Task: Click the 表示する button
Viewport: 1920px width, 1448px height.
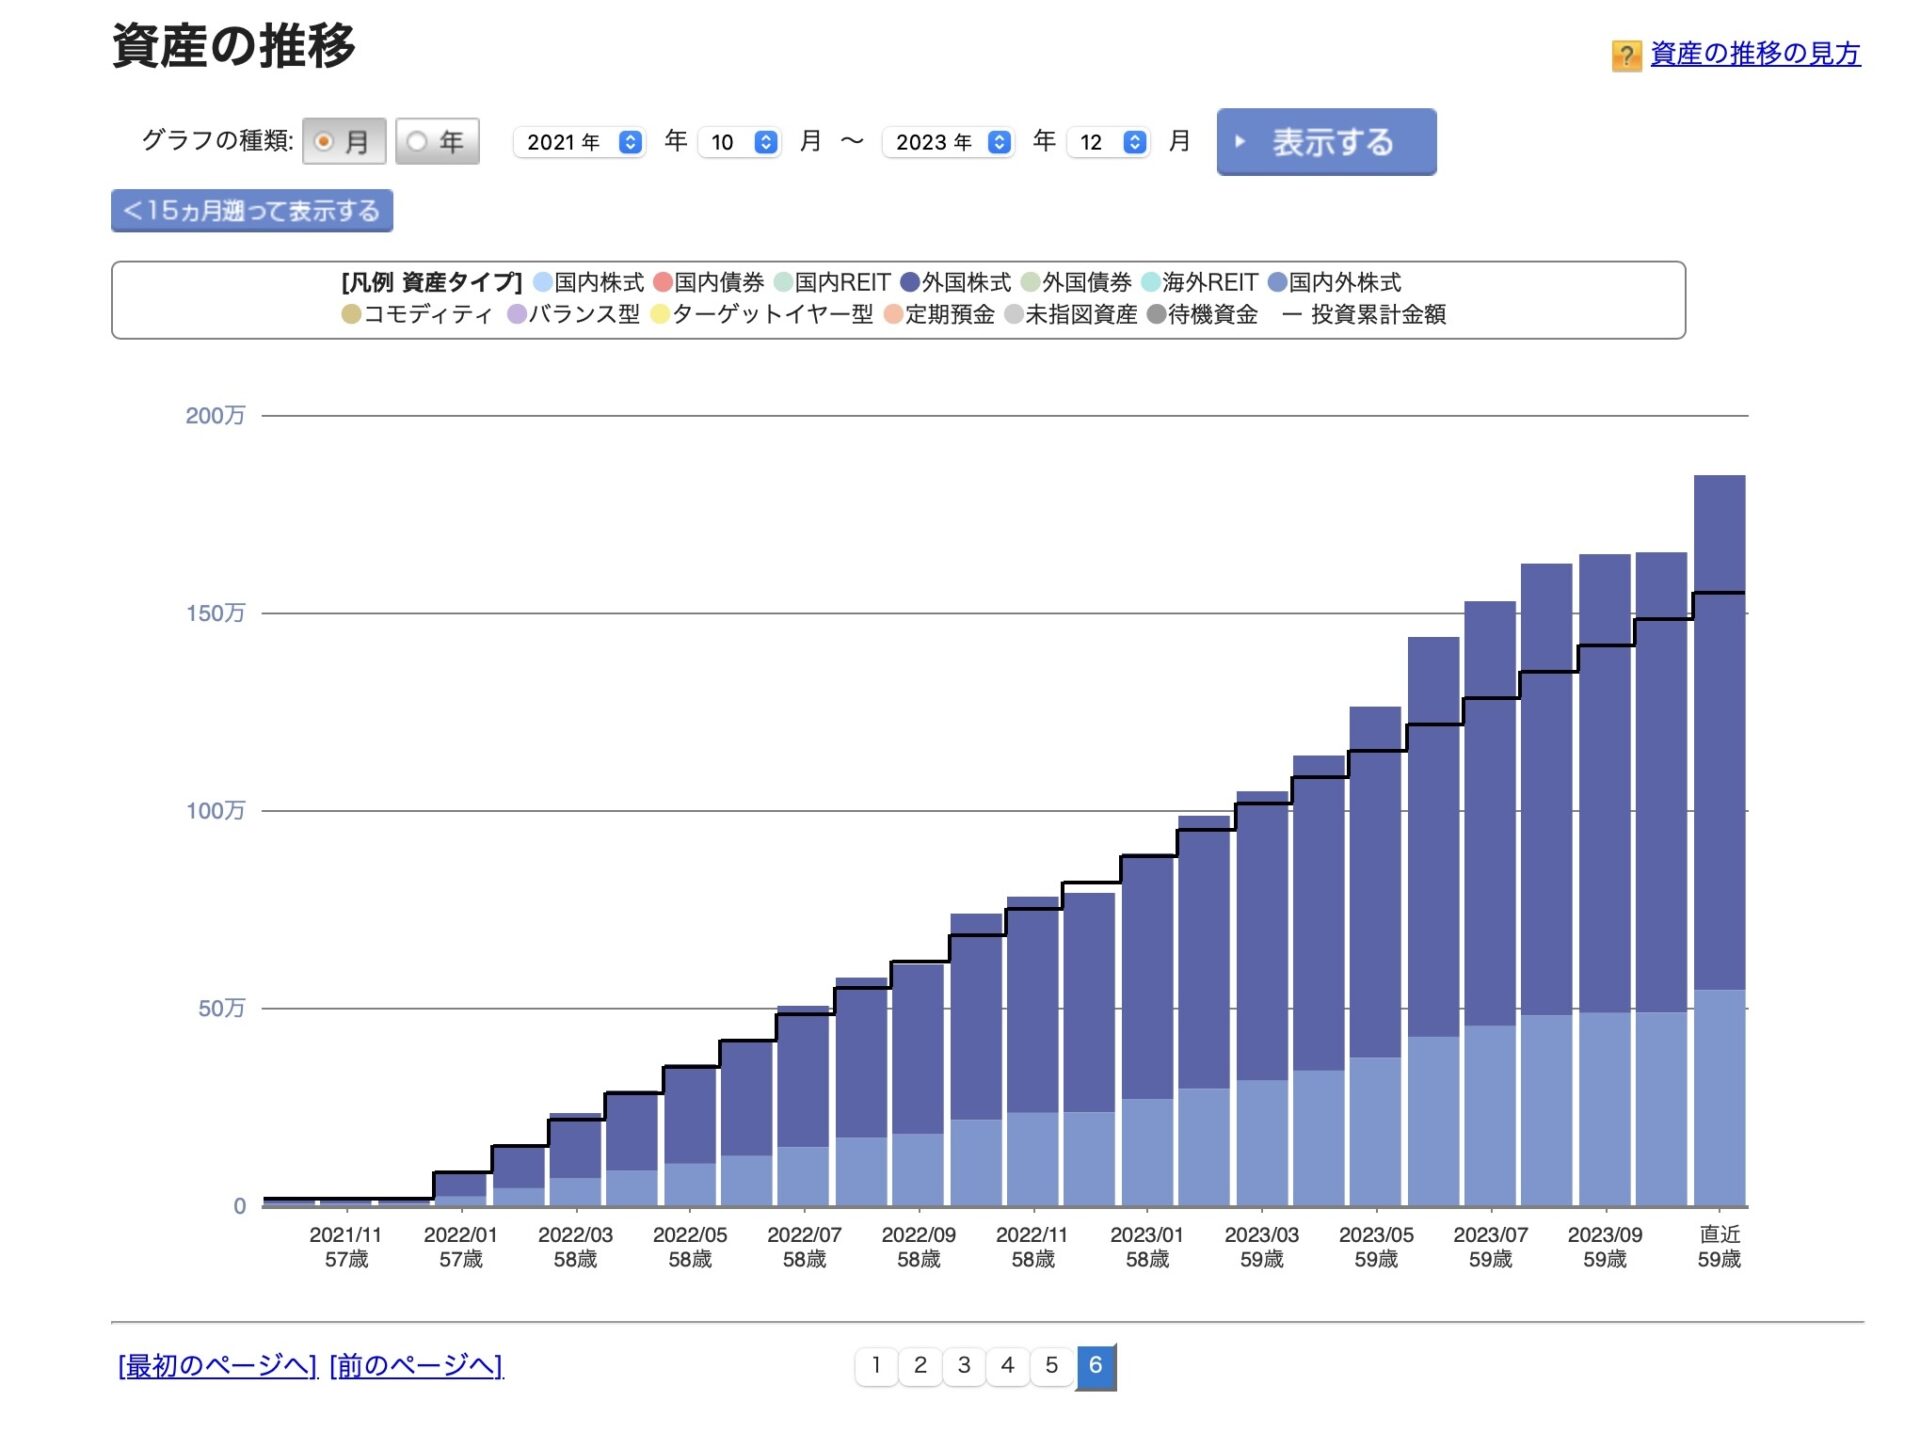Action: click(x=1326, y=142)
